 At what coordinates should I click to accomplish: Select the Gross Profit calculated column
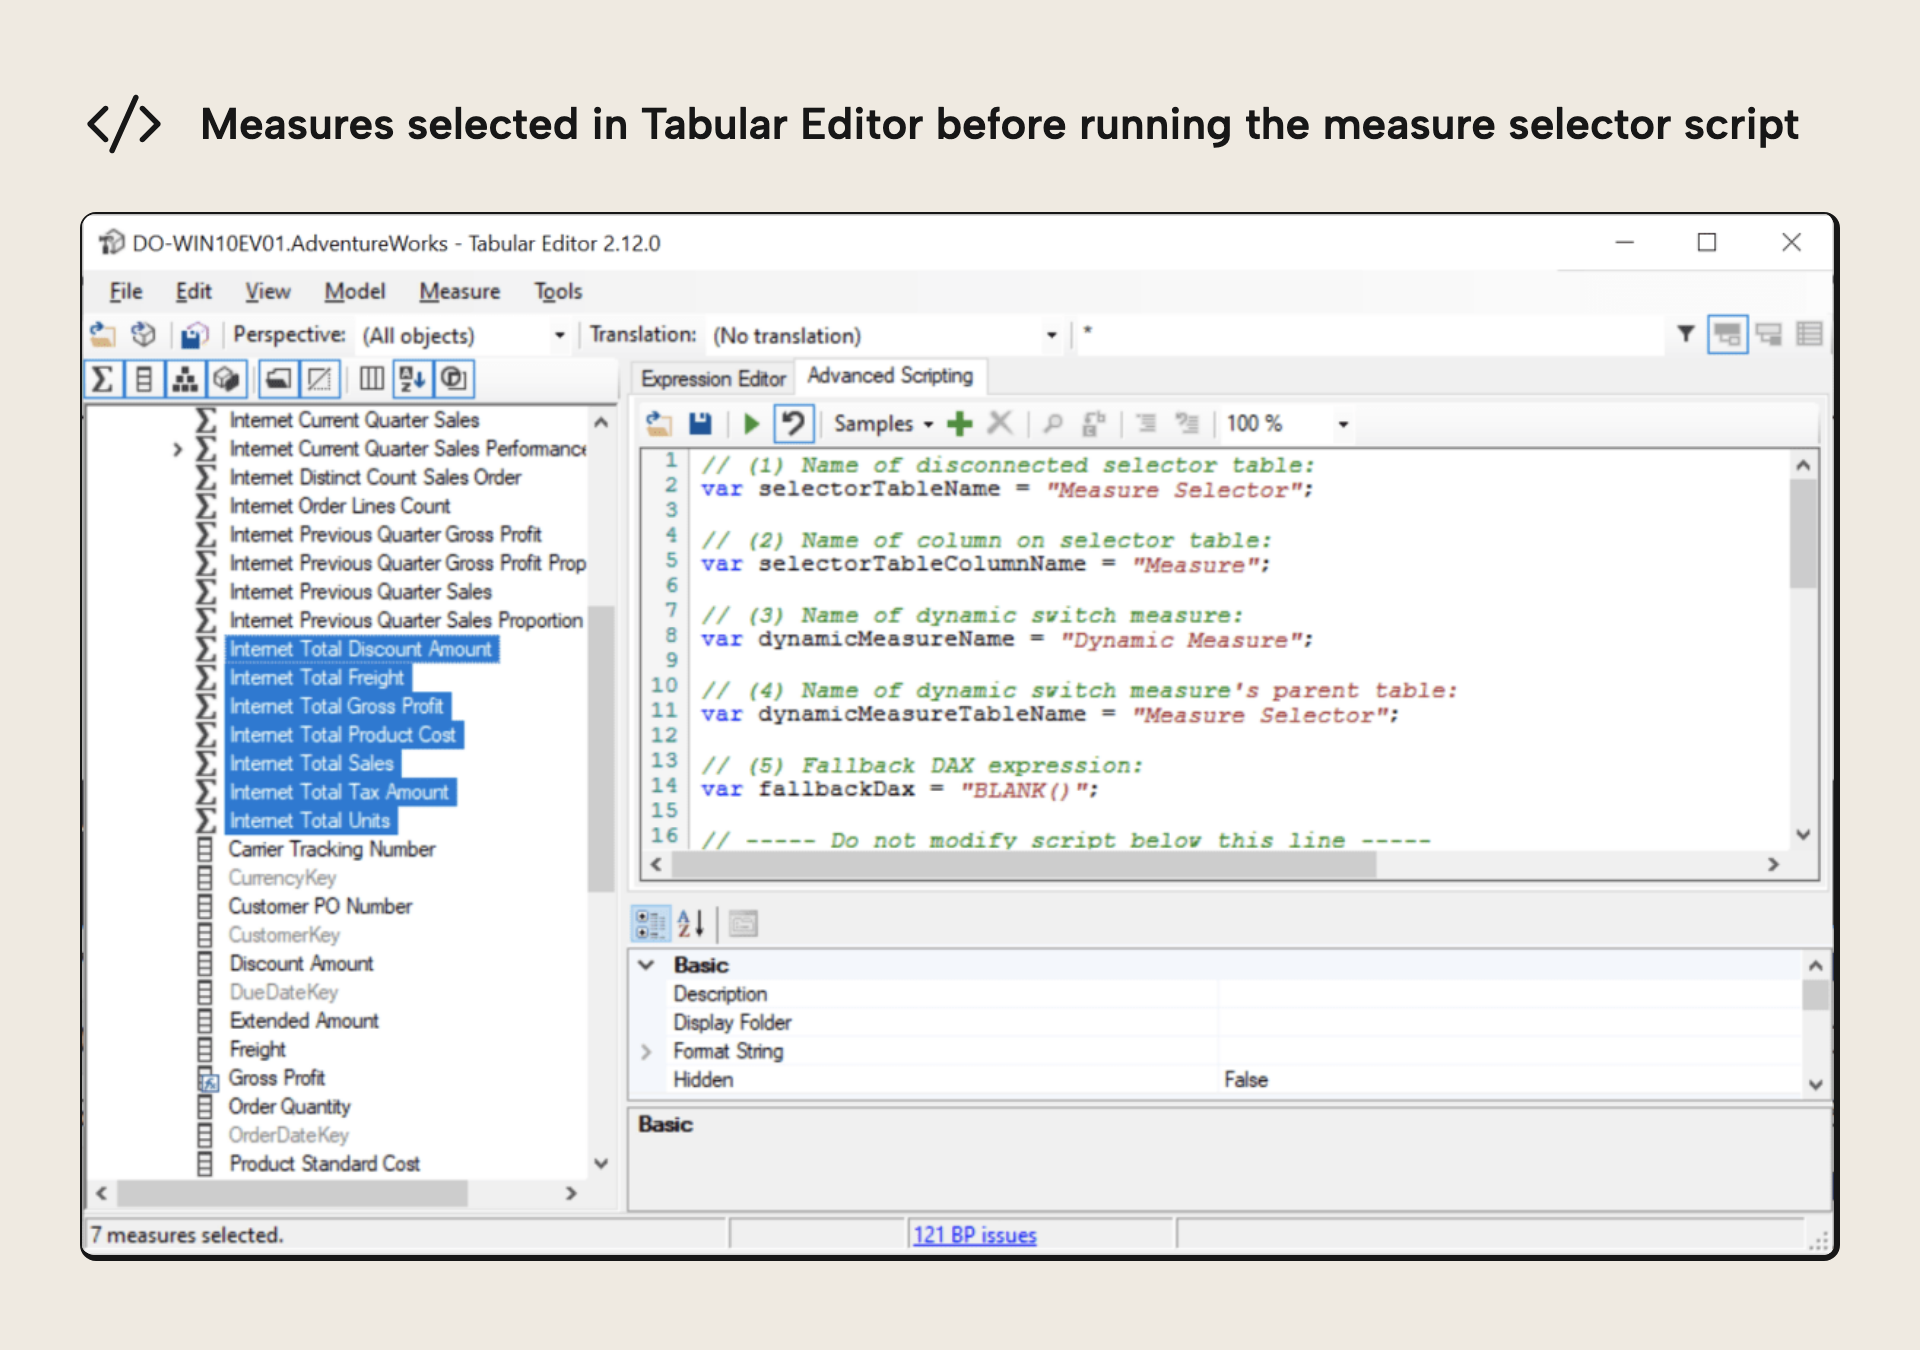point(277,1078)
